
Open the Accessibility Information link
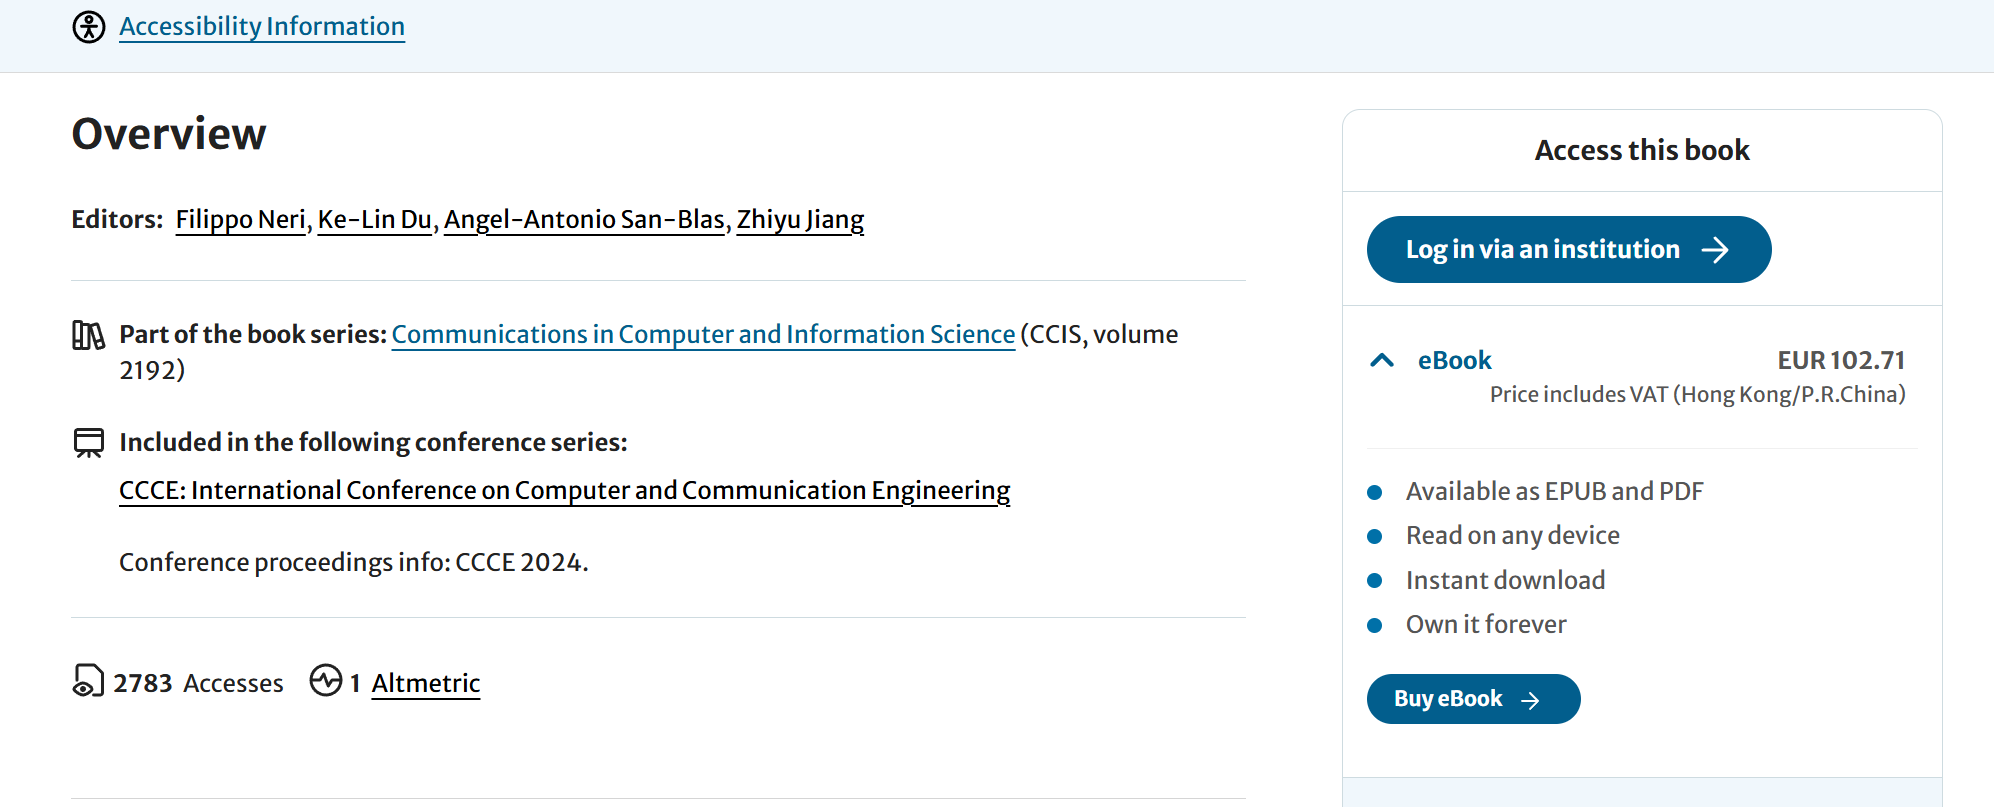262,27
